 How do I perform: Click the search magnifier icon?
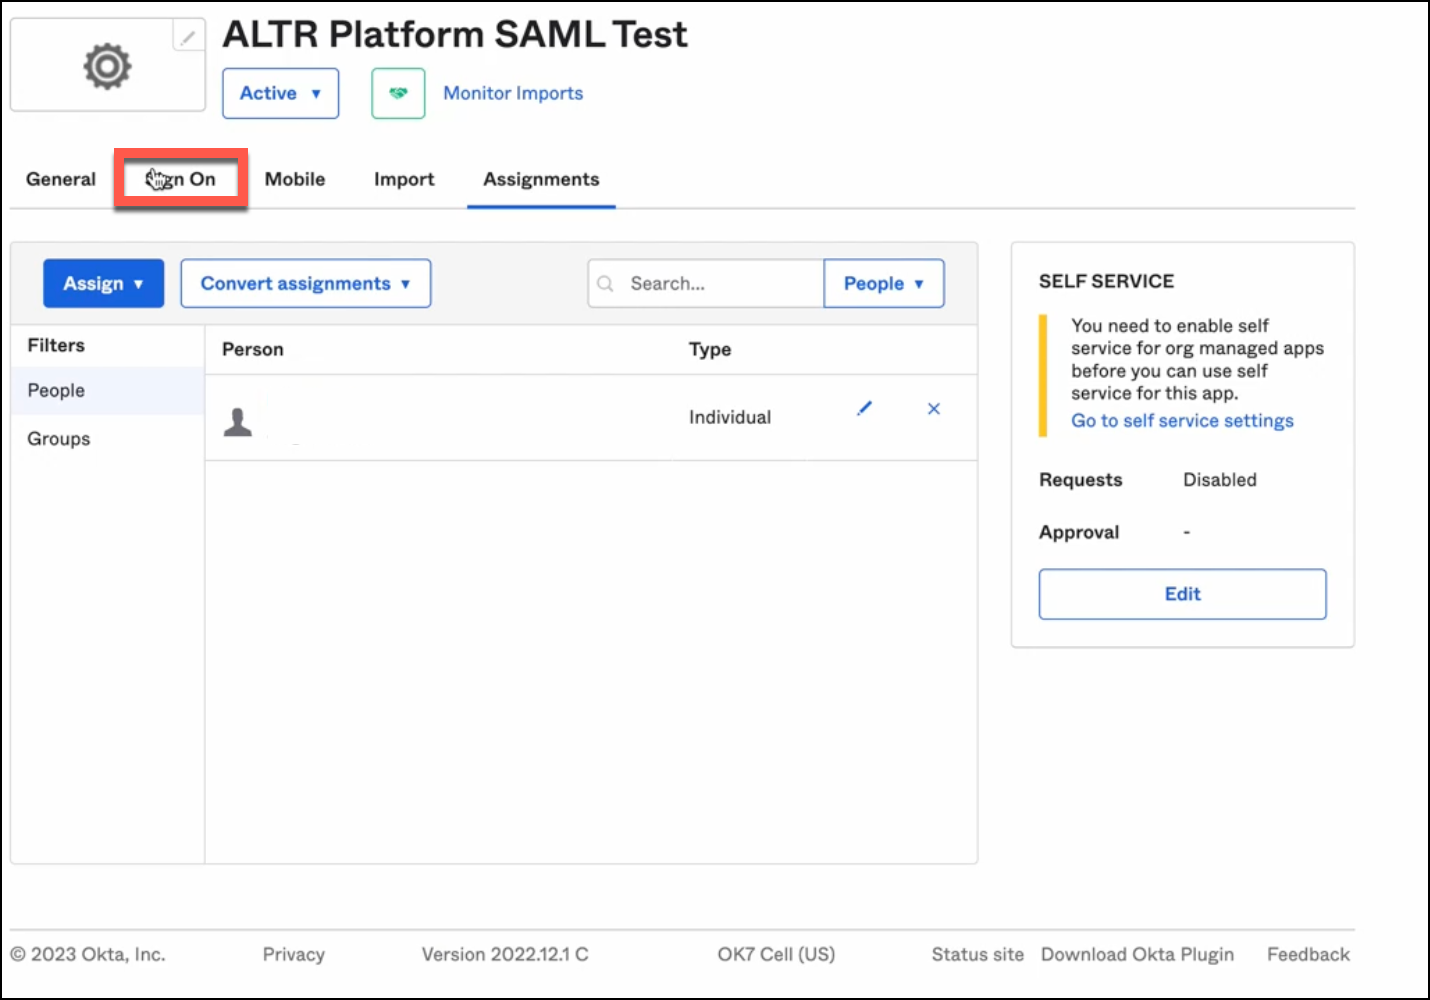pos(605,284)
